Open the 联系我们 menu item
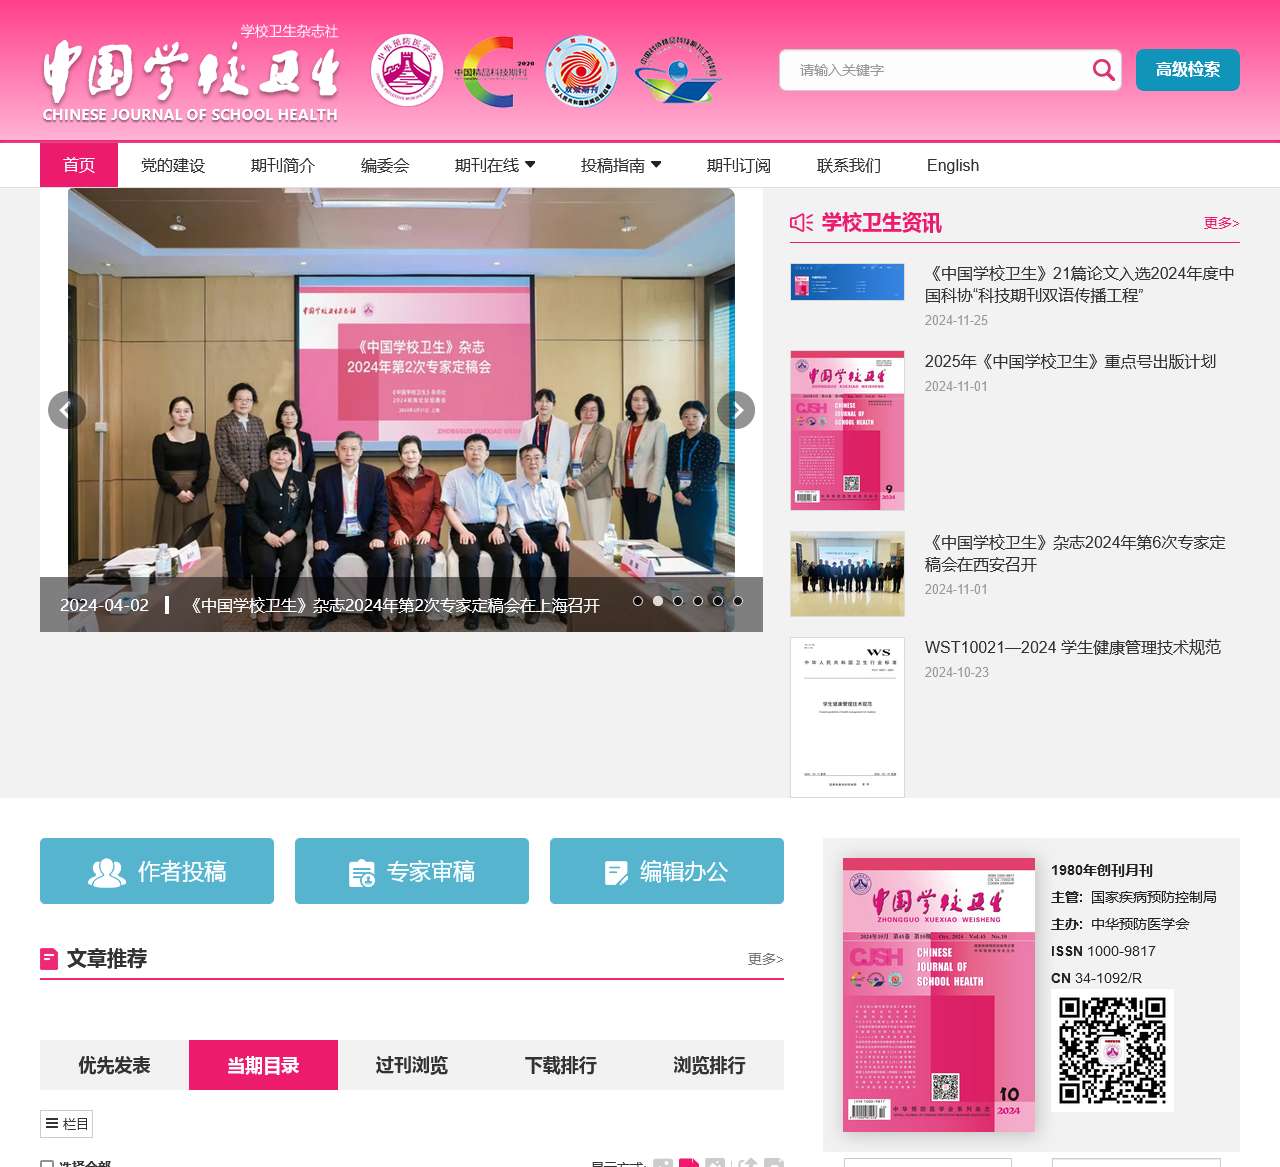 (x=849, y=165)
